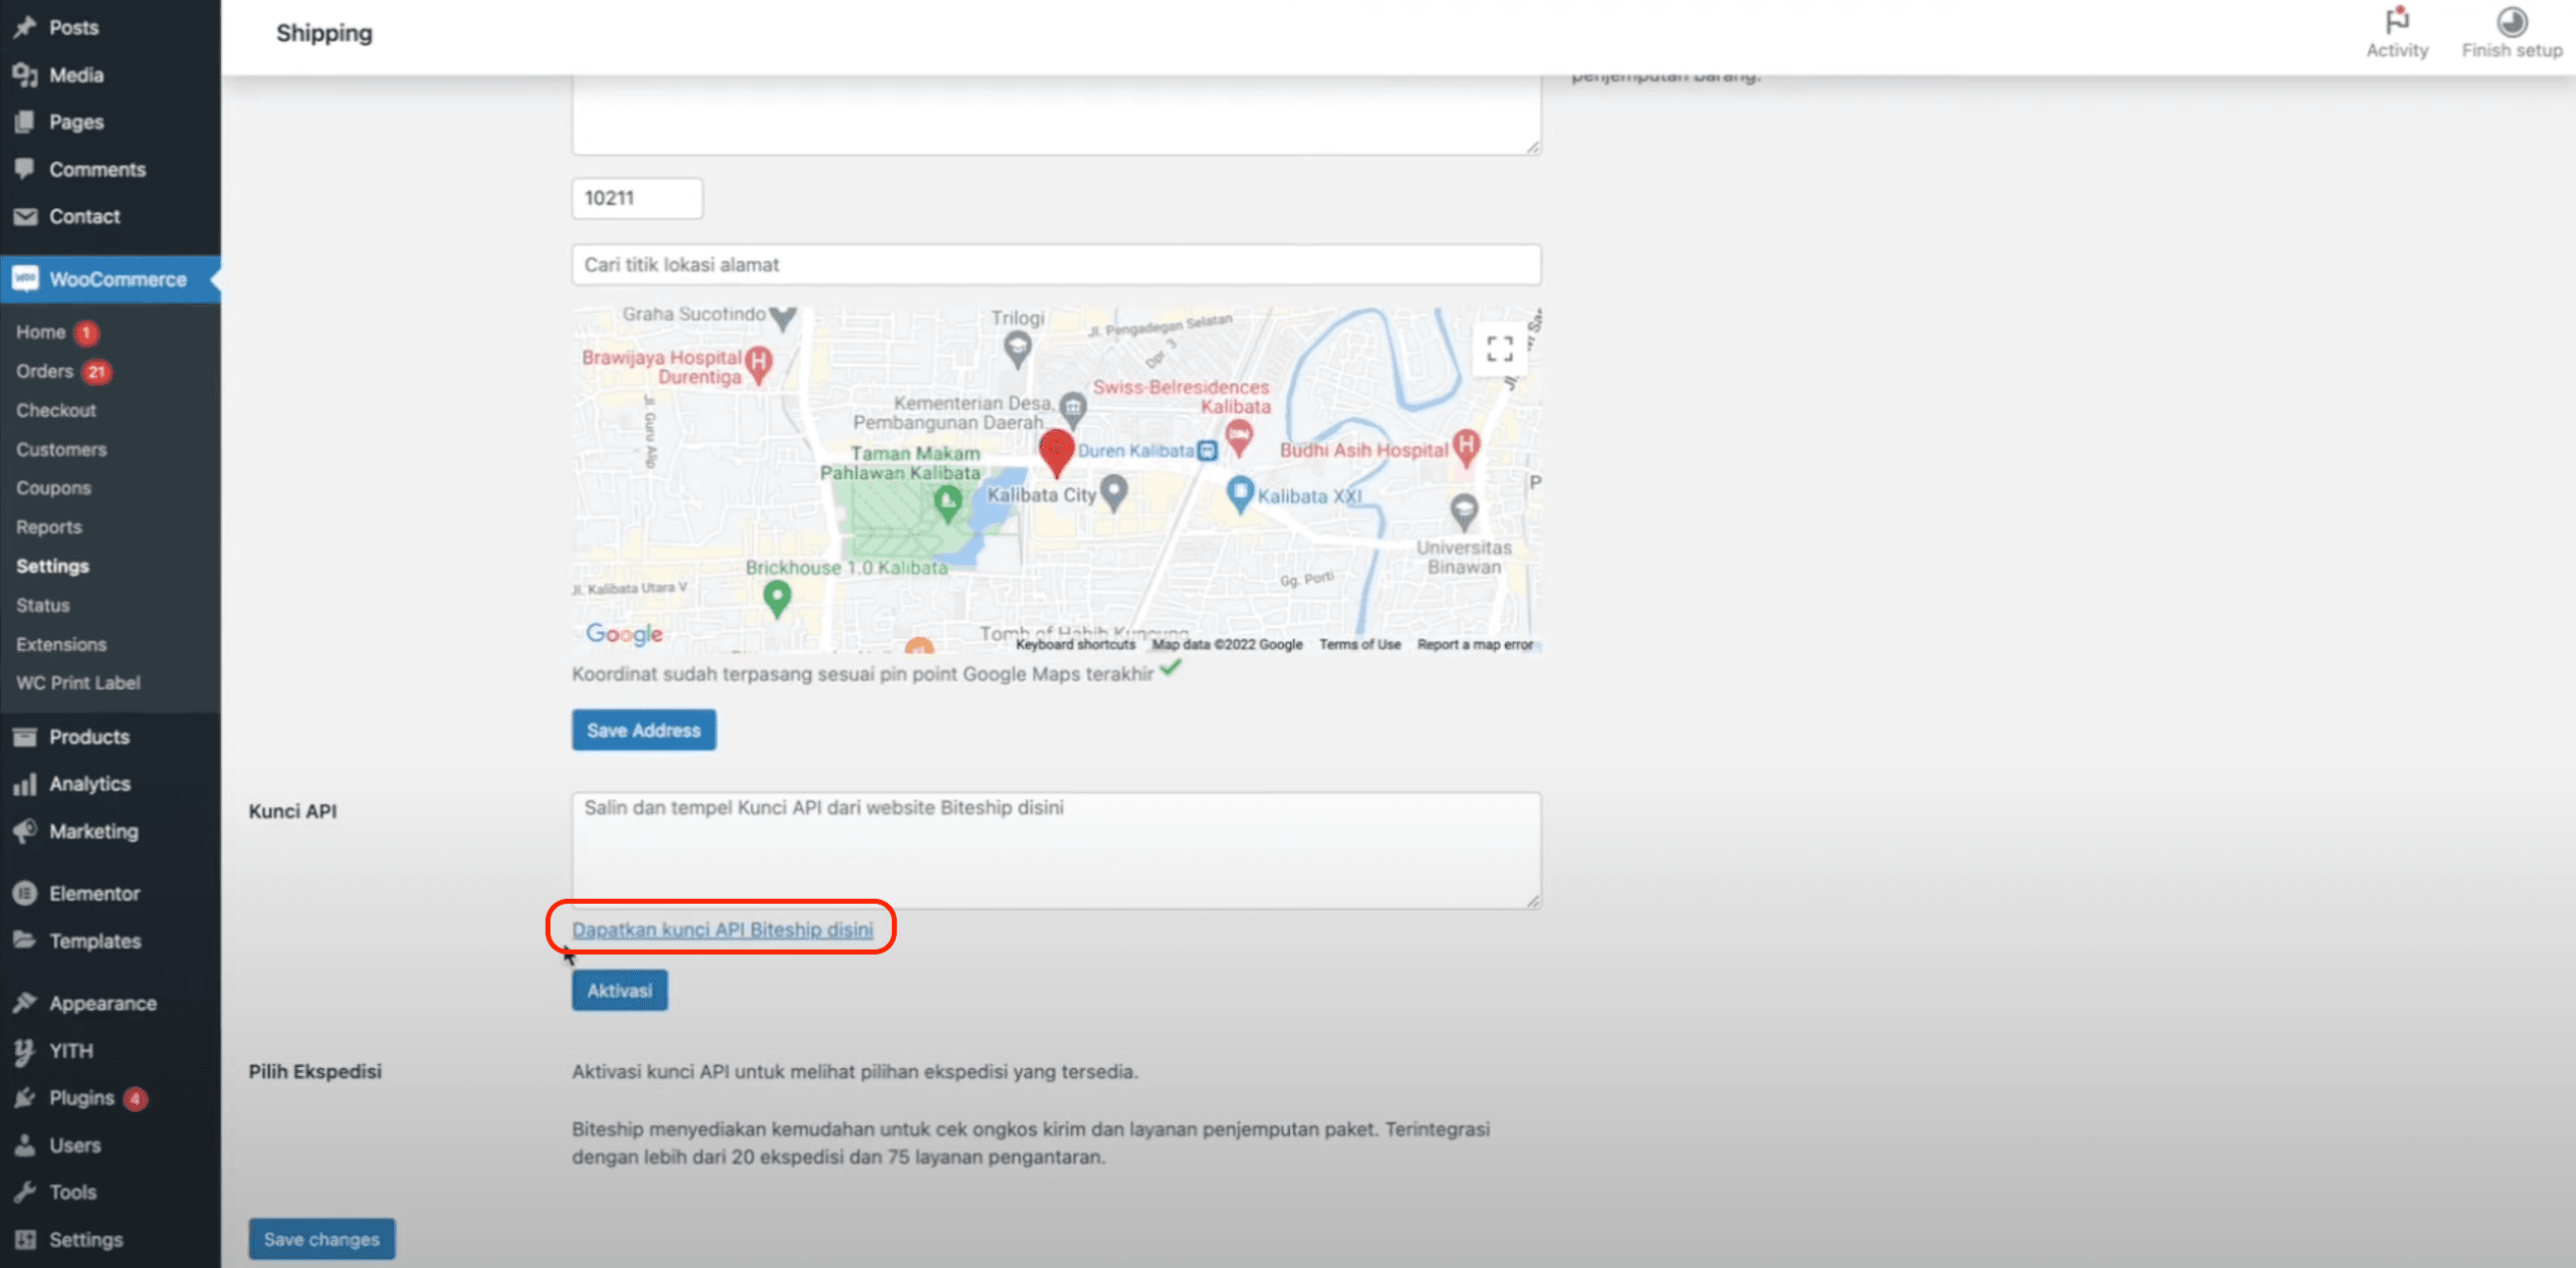
Task: Click the YITH icon in sidebar
Action: click(x=25, y=1050)
